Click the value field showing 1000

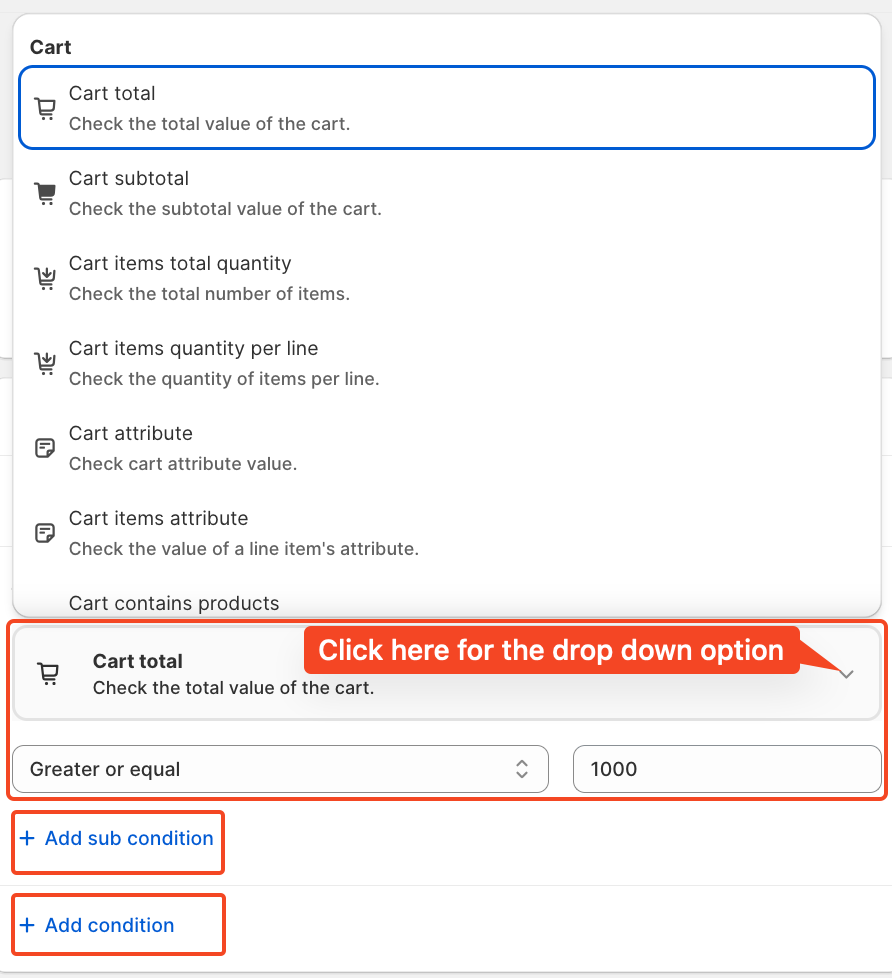coord(727,769)
